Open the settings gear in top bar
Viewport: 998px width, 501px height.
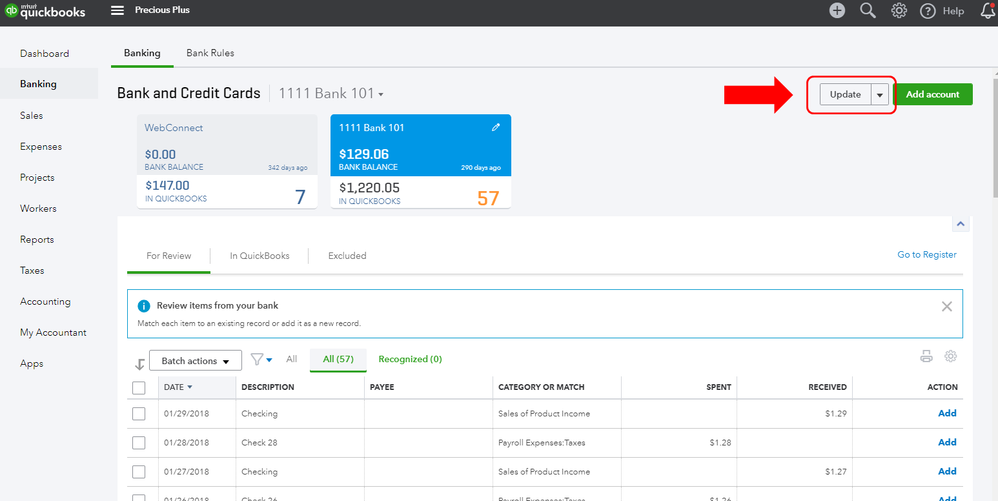pos(899,10)
